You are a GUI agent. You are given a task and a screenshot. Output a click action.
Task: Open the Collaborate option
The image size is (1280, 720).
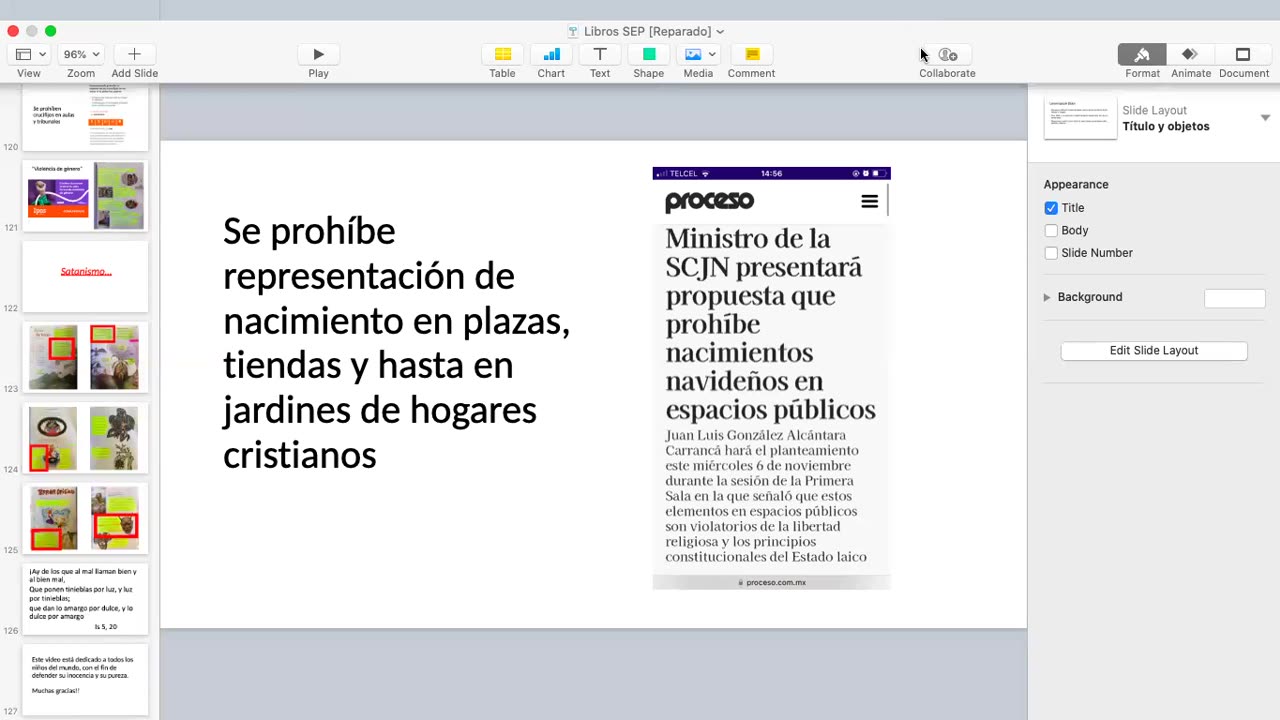[x=947, y=55]
